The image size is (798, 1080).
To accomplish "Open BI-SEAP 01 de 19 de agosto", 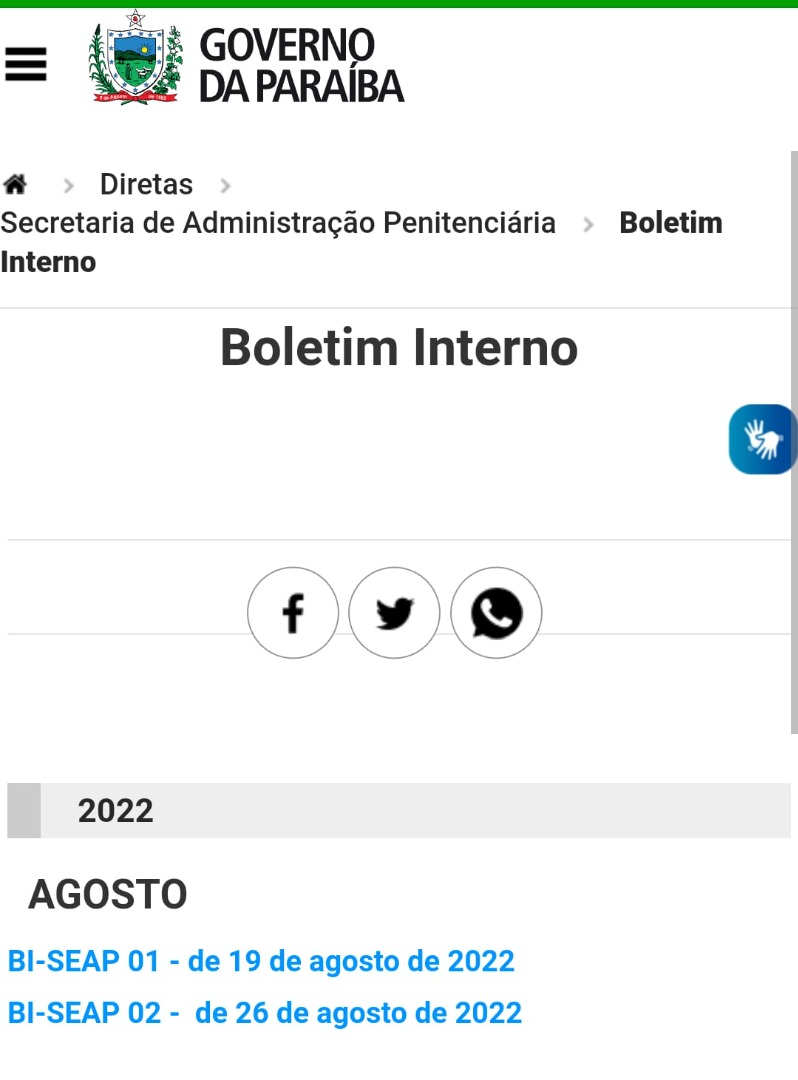I will (261, 962).
